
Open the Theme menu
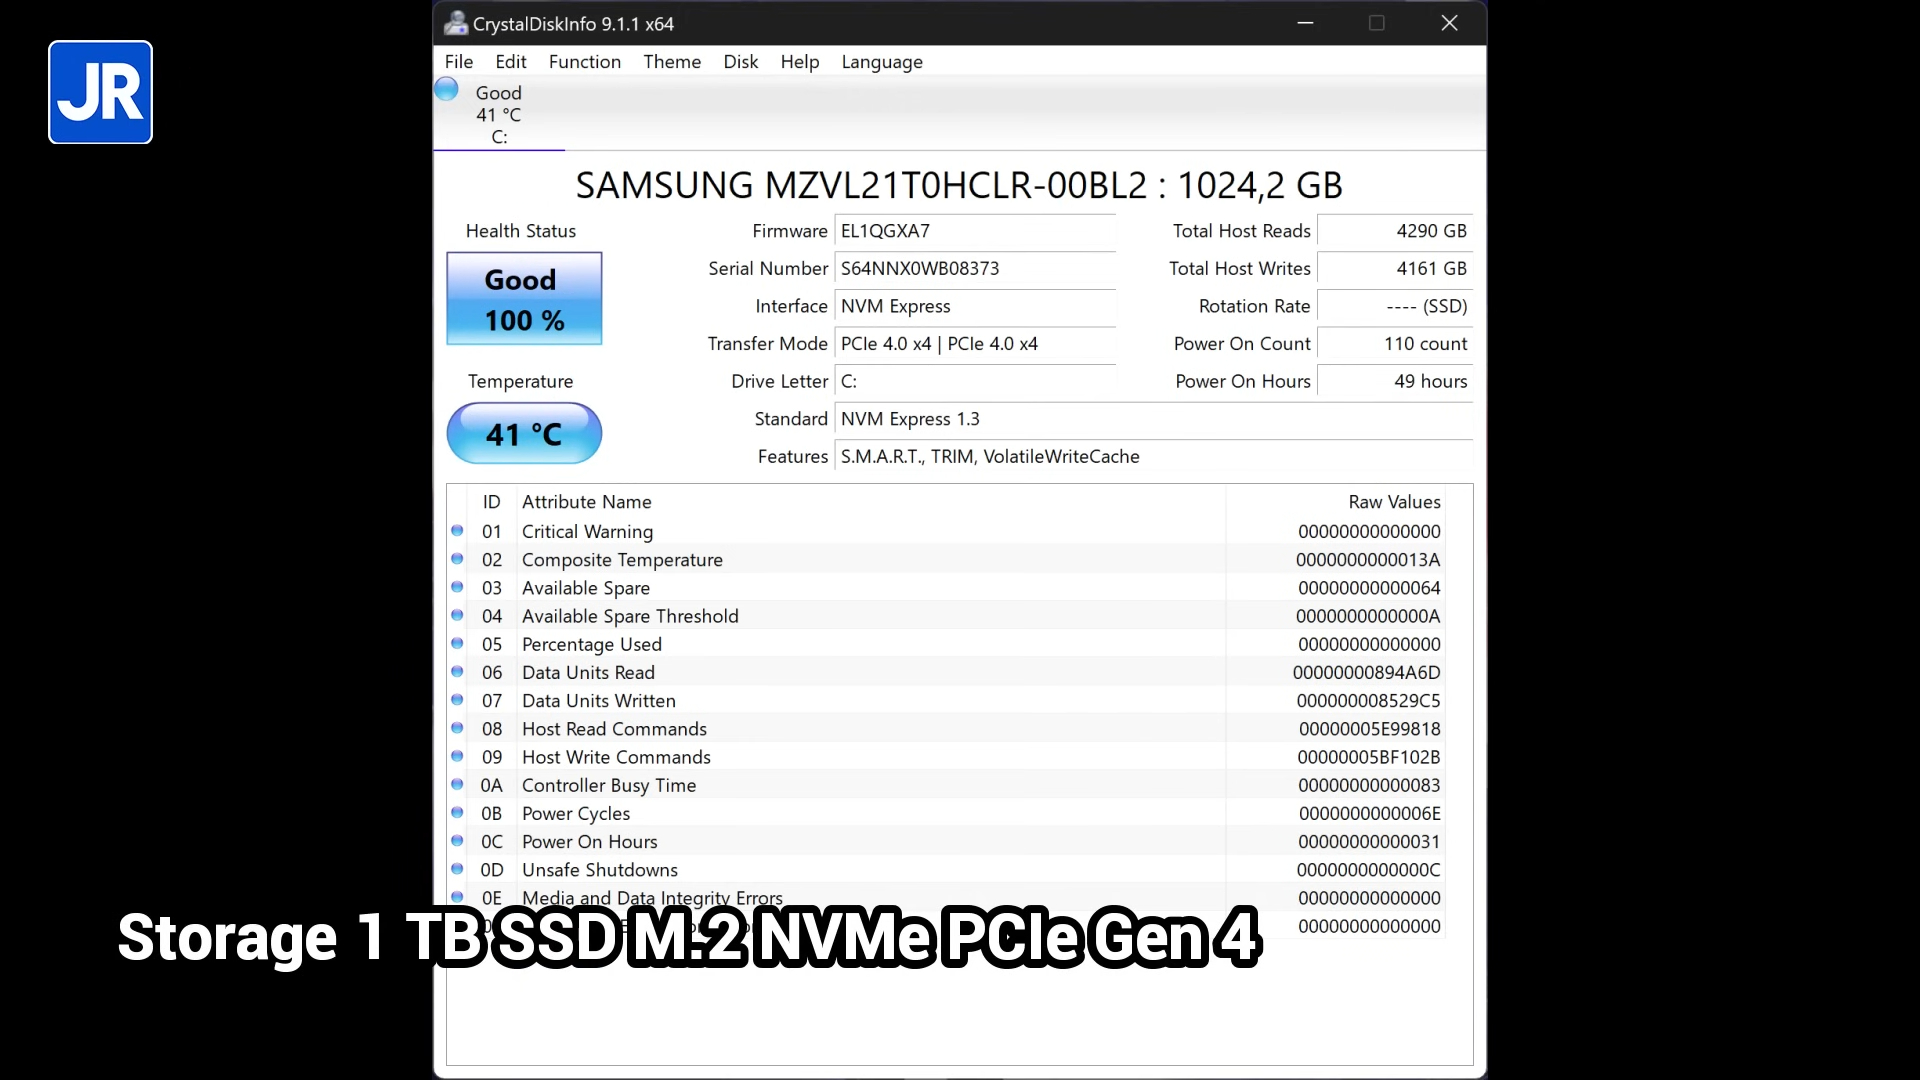pos(672,62)
